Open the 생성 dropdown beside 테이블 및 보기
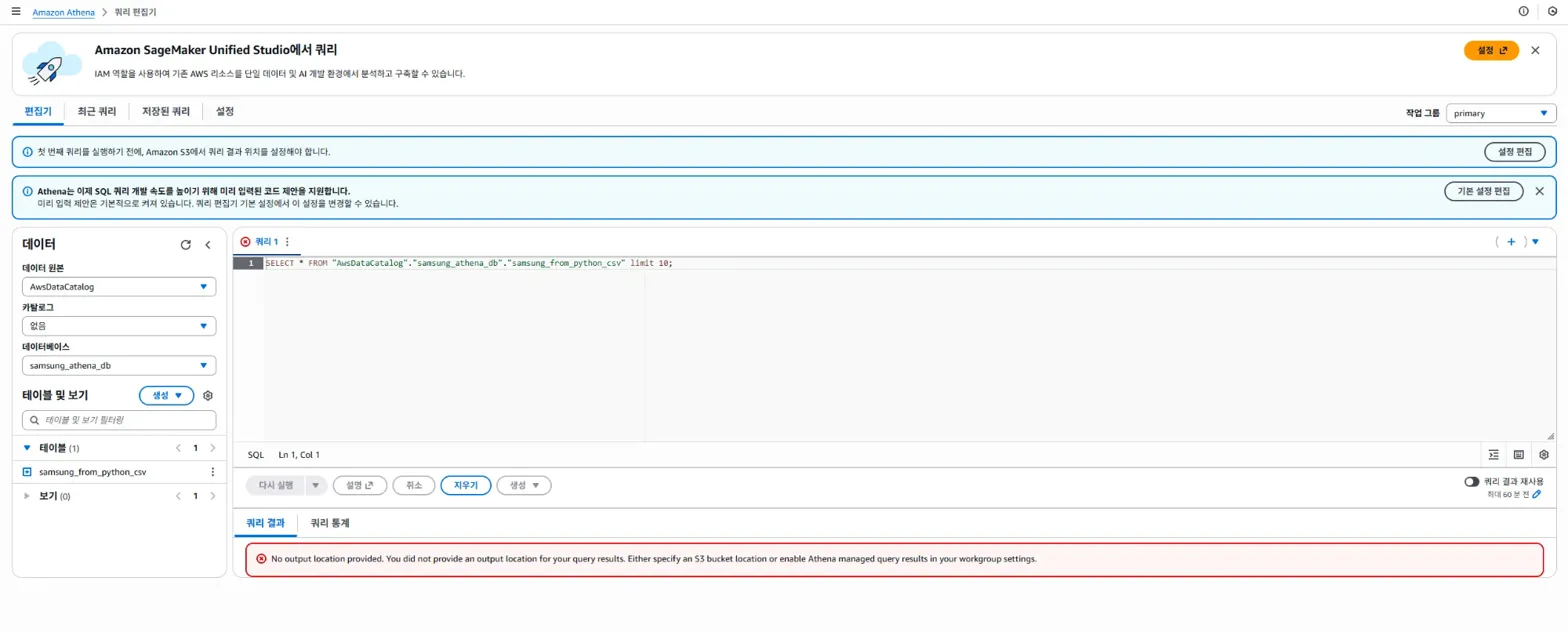Viewport: 1568px width, 632px height. tap(166, 396)
